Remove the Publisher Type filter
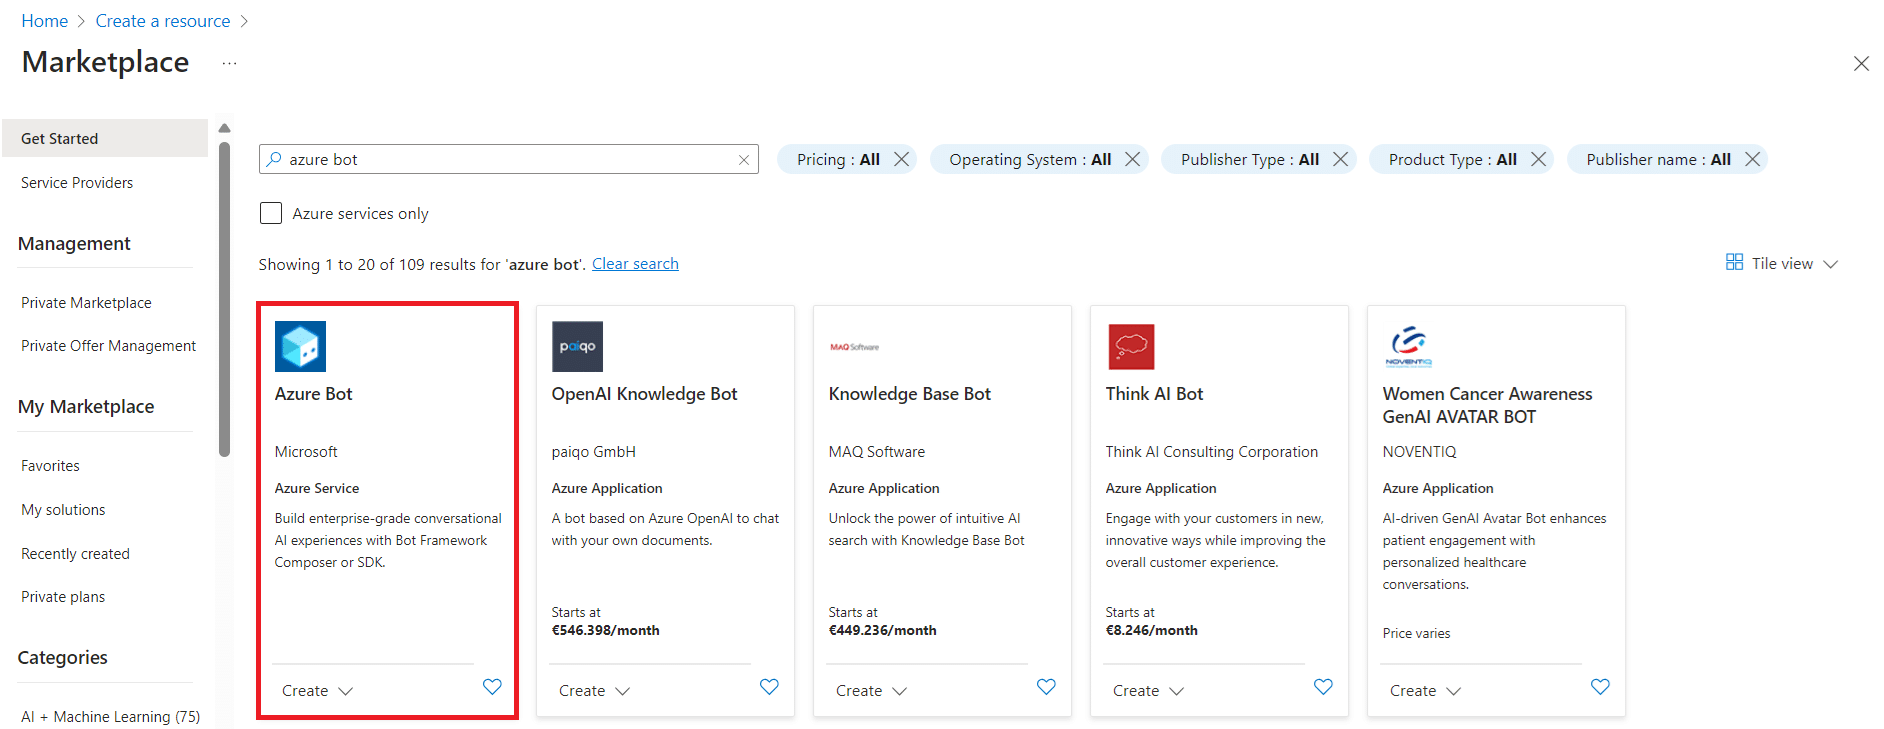Screen dimensions: 1884x729 pyautogui.click(x=1340, y=159)
